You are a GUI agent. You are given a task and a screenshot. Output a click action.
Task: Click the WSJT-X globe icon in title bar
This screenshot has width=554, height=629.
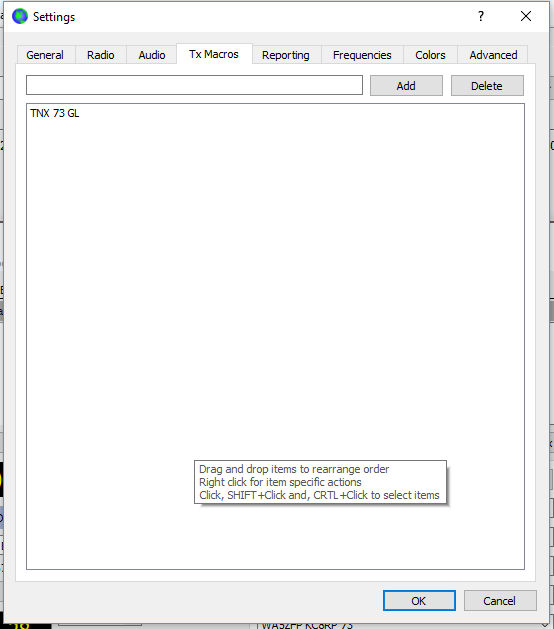pyautogui.click(x=20, y=16)
